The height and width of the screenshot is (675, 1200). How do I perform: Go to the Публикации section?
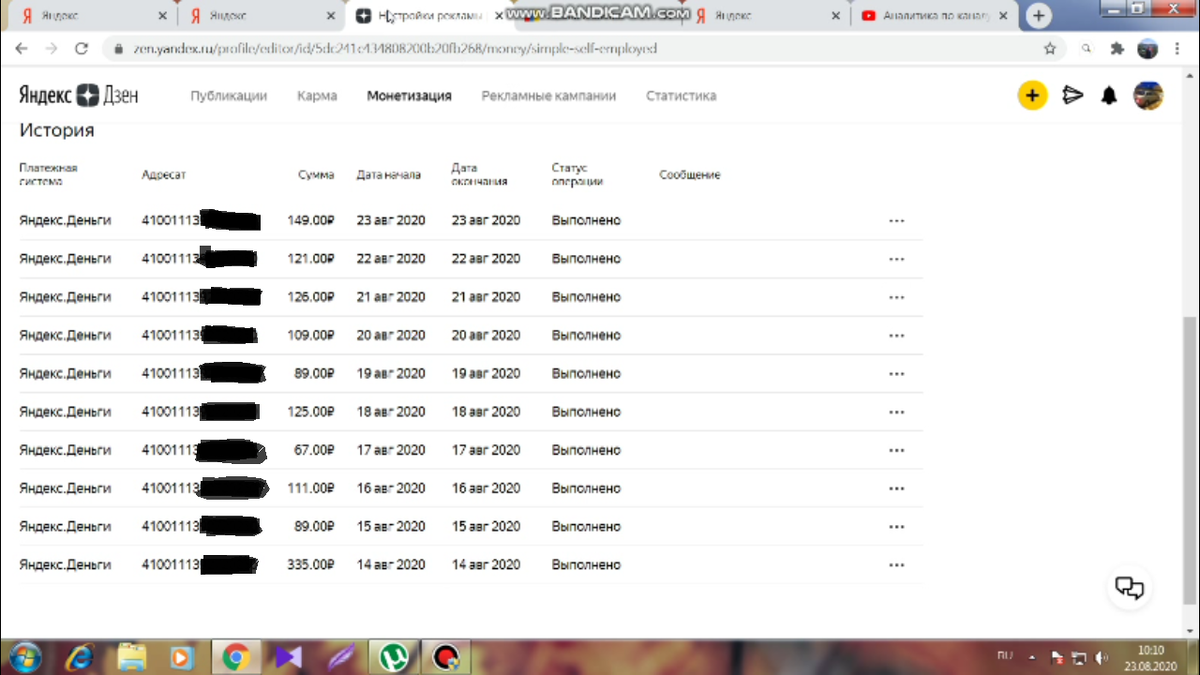[x=229, y=96]
